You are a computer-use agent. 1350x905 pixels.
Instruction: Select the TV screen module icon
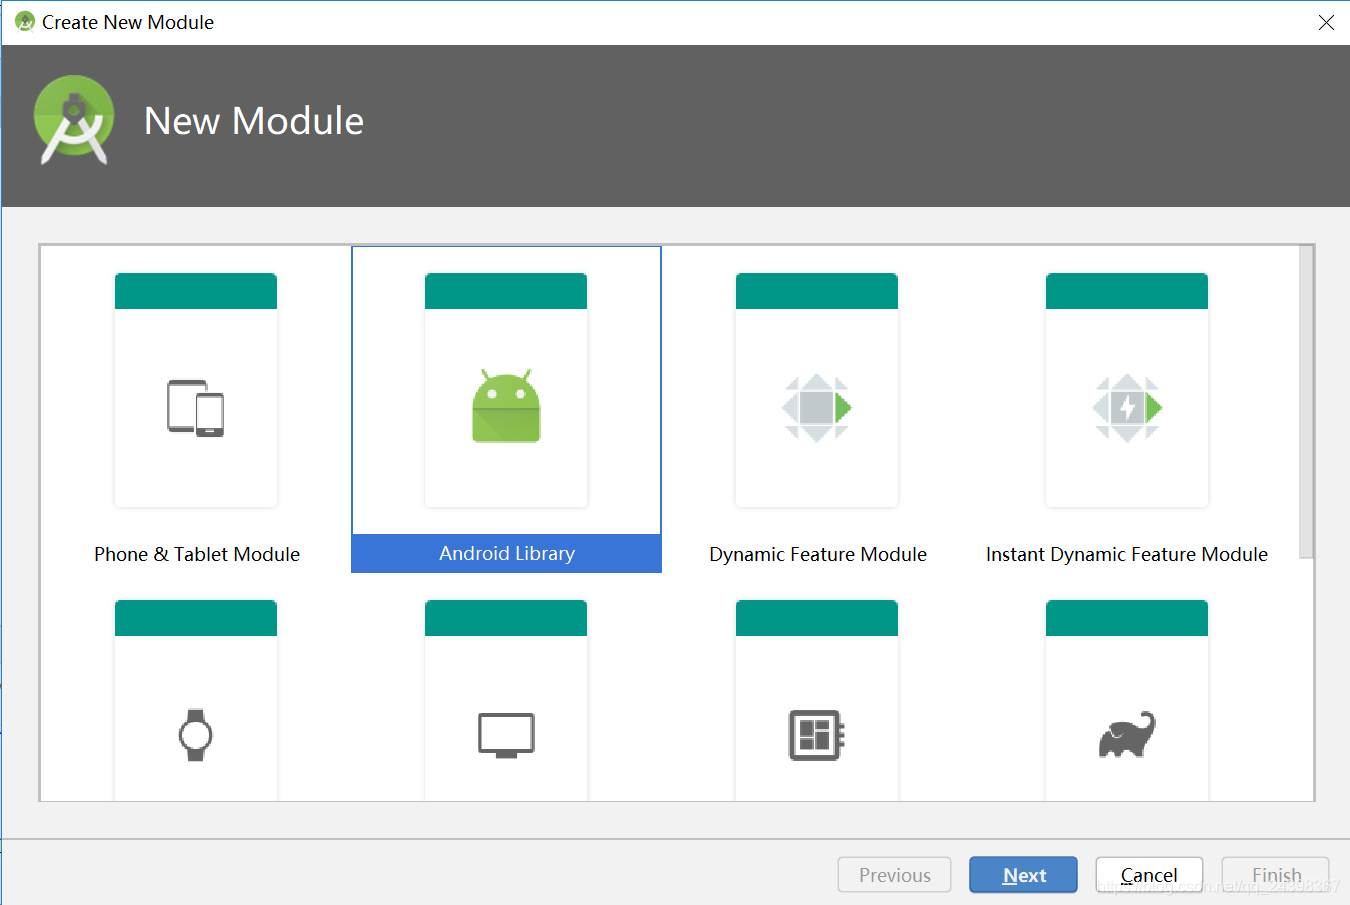(x=506, y=736)
